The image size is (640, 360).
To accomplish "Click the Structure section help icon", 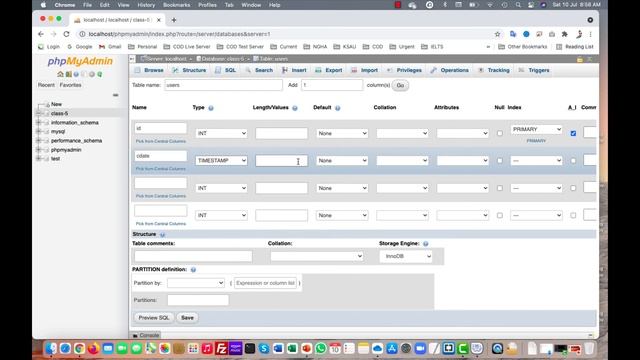I will tap(162, 235).
